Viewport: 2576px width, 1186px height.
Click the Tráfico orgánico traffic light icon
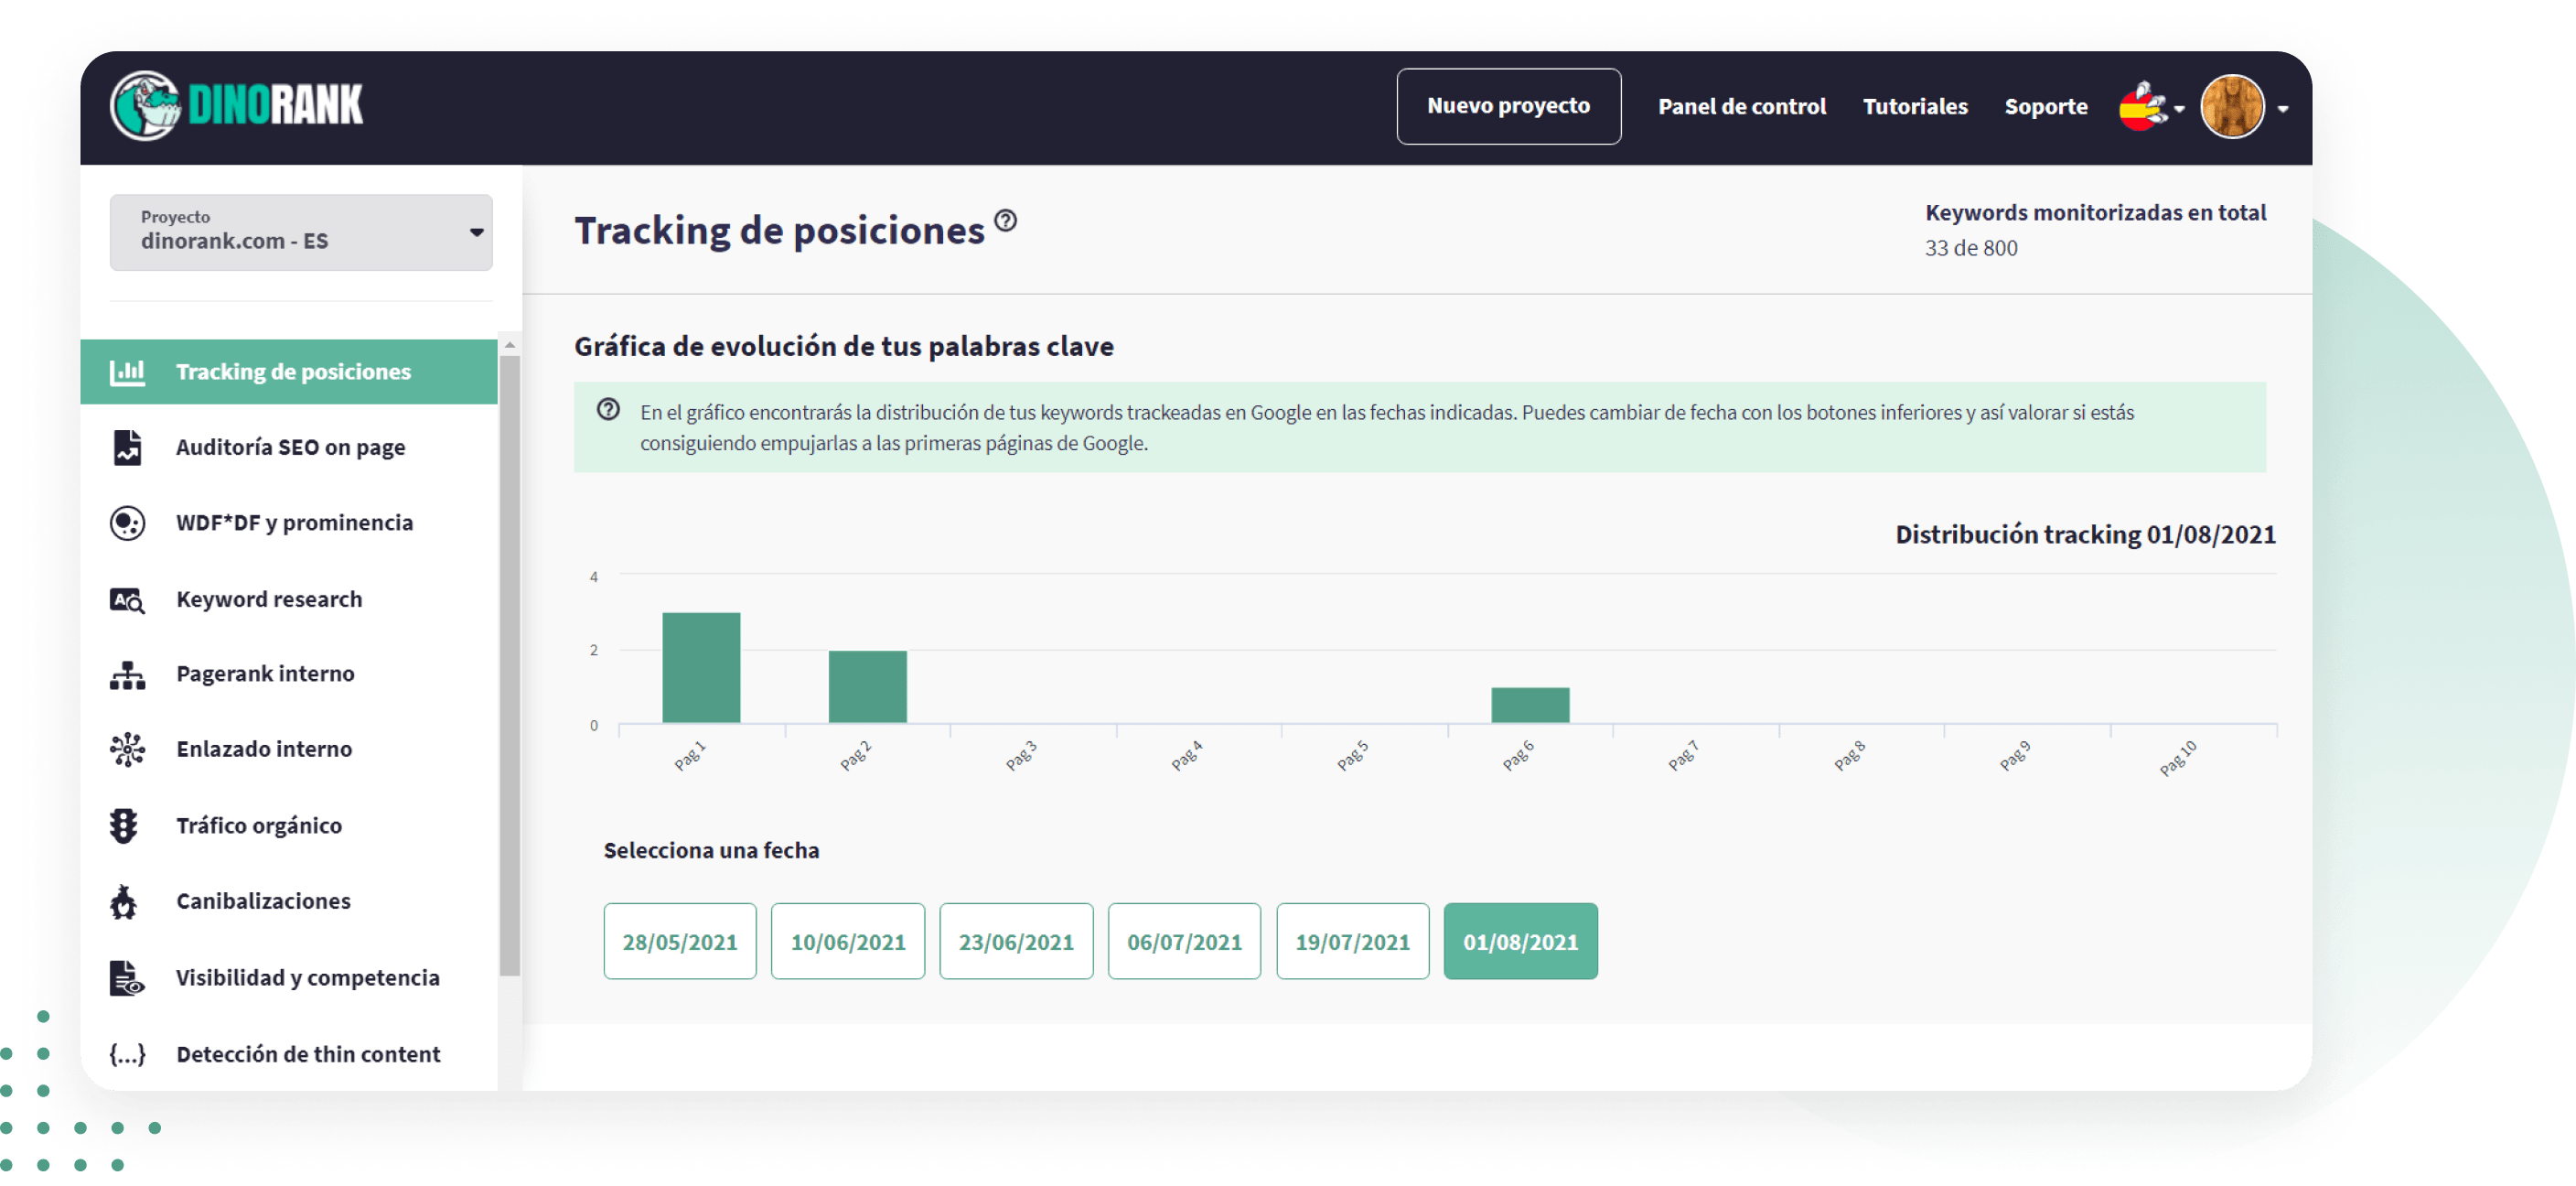click(124, 825)
